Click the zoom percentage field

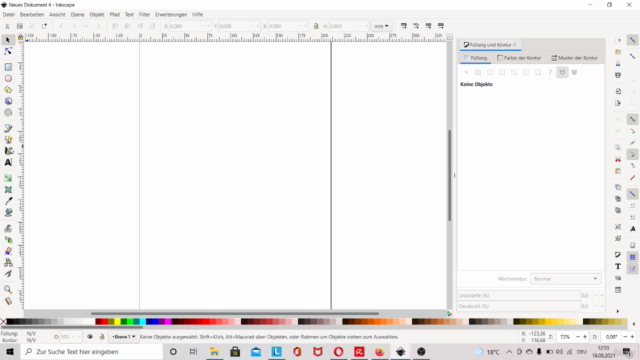click(x=566, y=337)
